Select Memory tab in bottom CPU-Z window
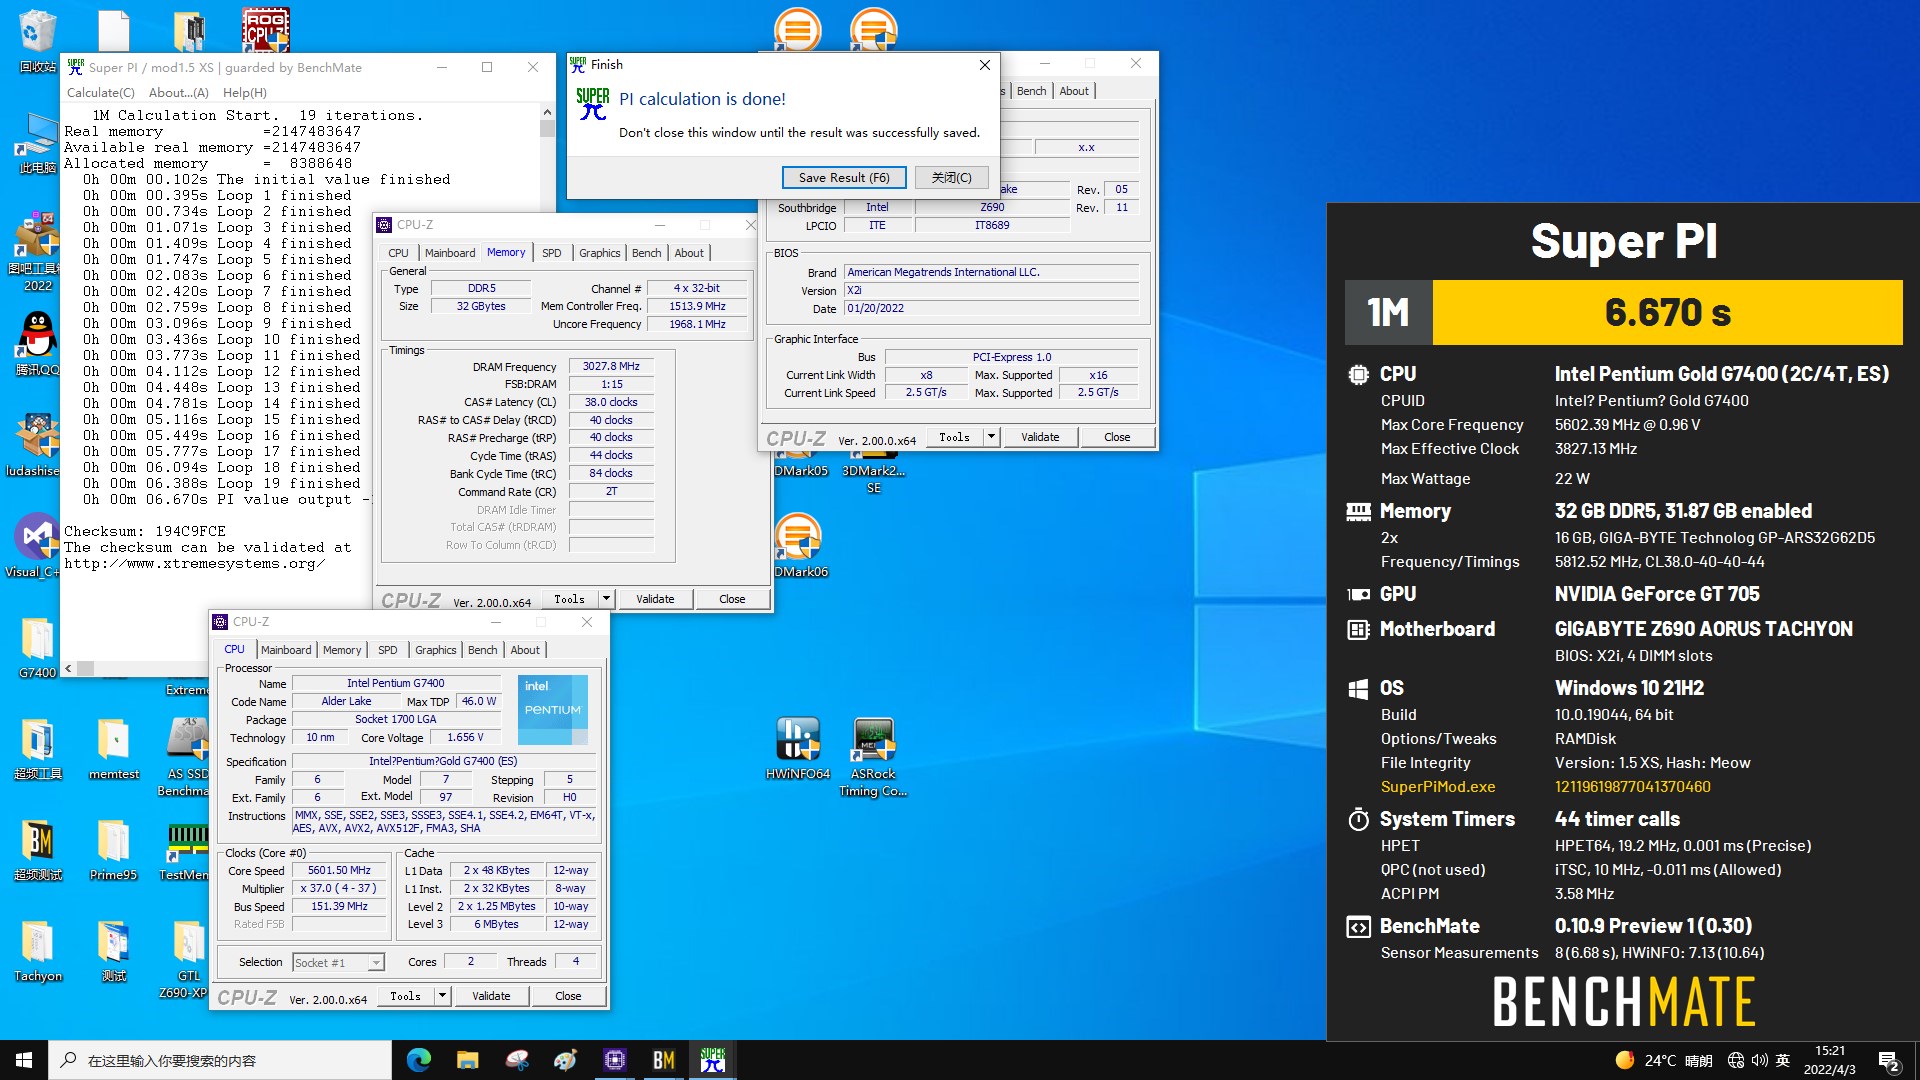The width and height of the screenshot is (1920, 1080). (x=342, y=650)
